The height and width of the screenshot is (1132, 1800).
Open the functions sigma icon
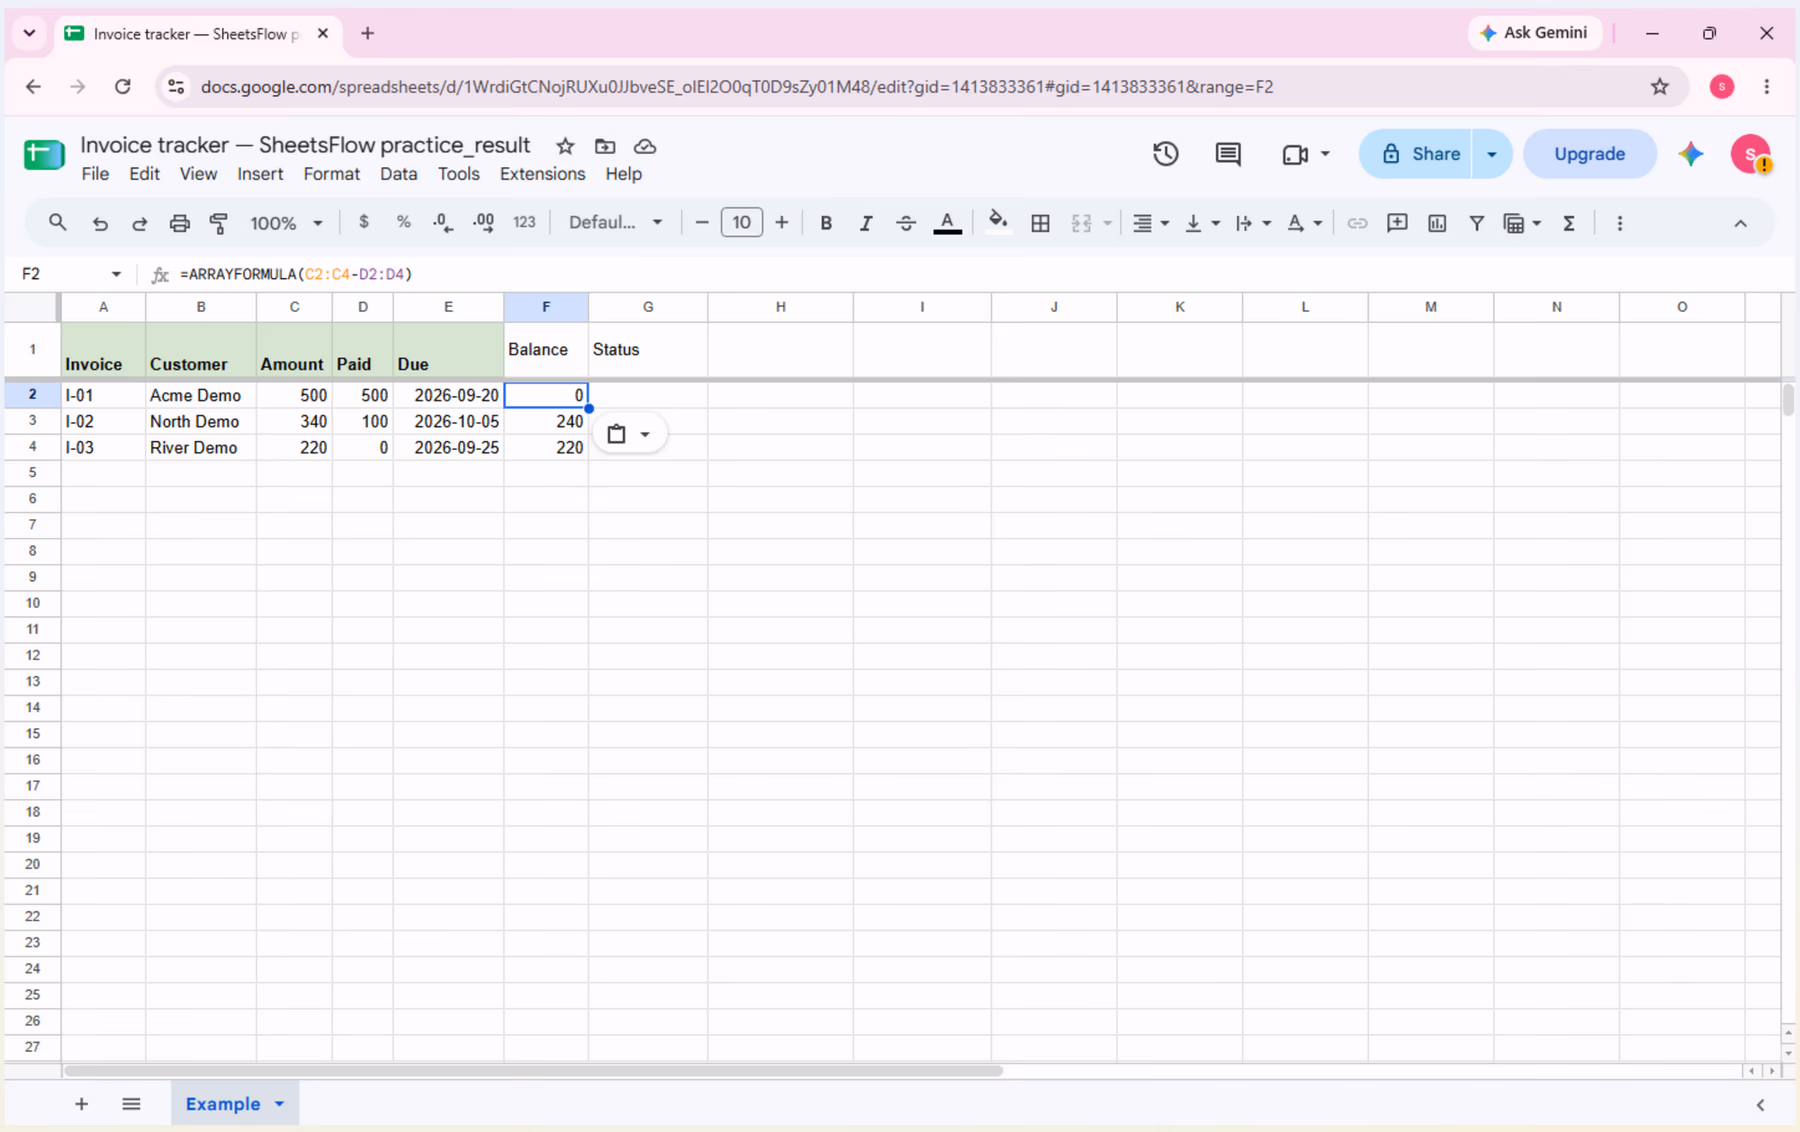1569,223
